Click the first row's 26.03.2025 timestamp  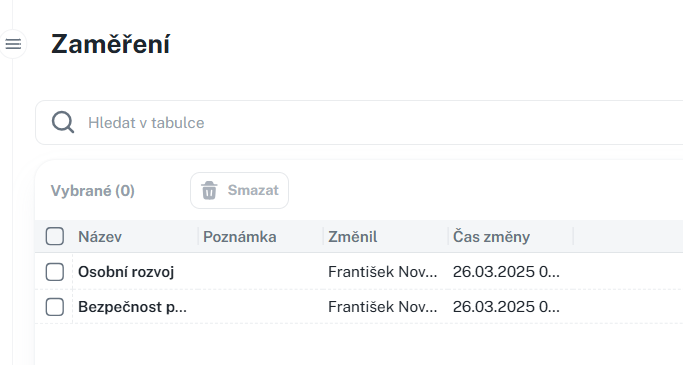click(x=506, y=272)
